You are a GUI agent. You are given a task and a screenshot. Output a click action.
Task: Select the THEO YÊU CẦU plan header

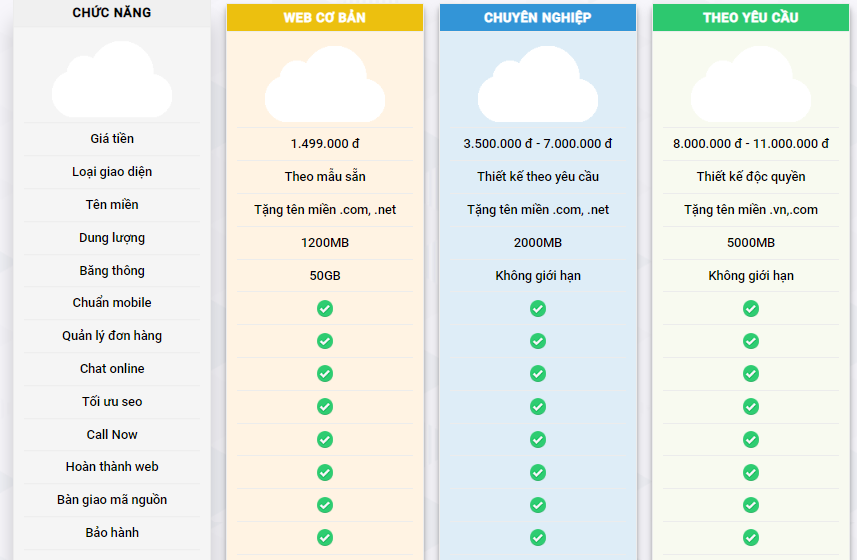(751, 18)
